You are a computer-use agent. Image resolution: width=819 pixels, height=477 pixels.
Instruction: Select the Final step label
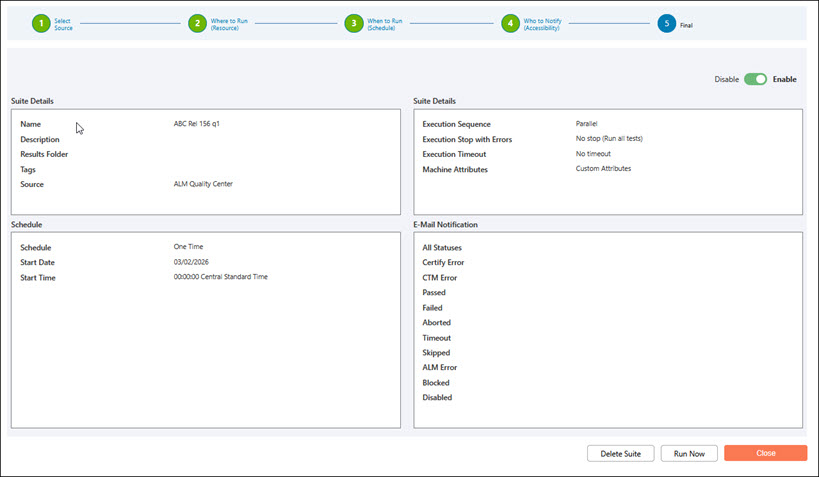[686, 25]
